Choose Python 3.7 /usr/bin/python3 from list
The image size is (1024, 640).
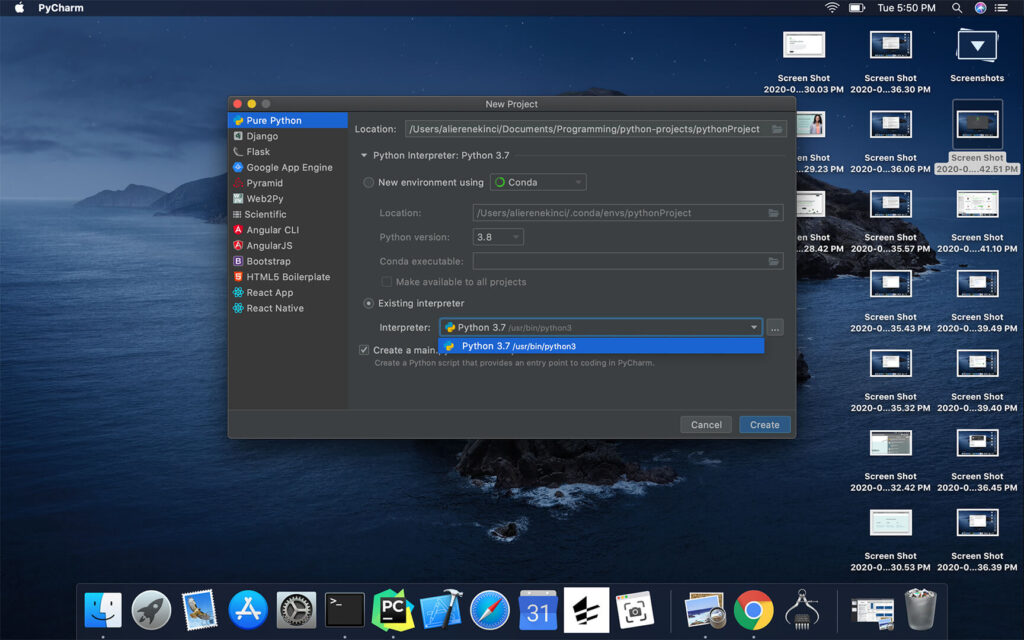point(601,346)
